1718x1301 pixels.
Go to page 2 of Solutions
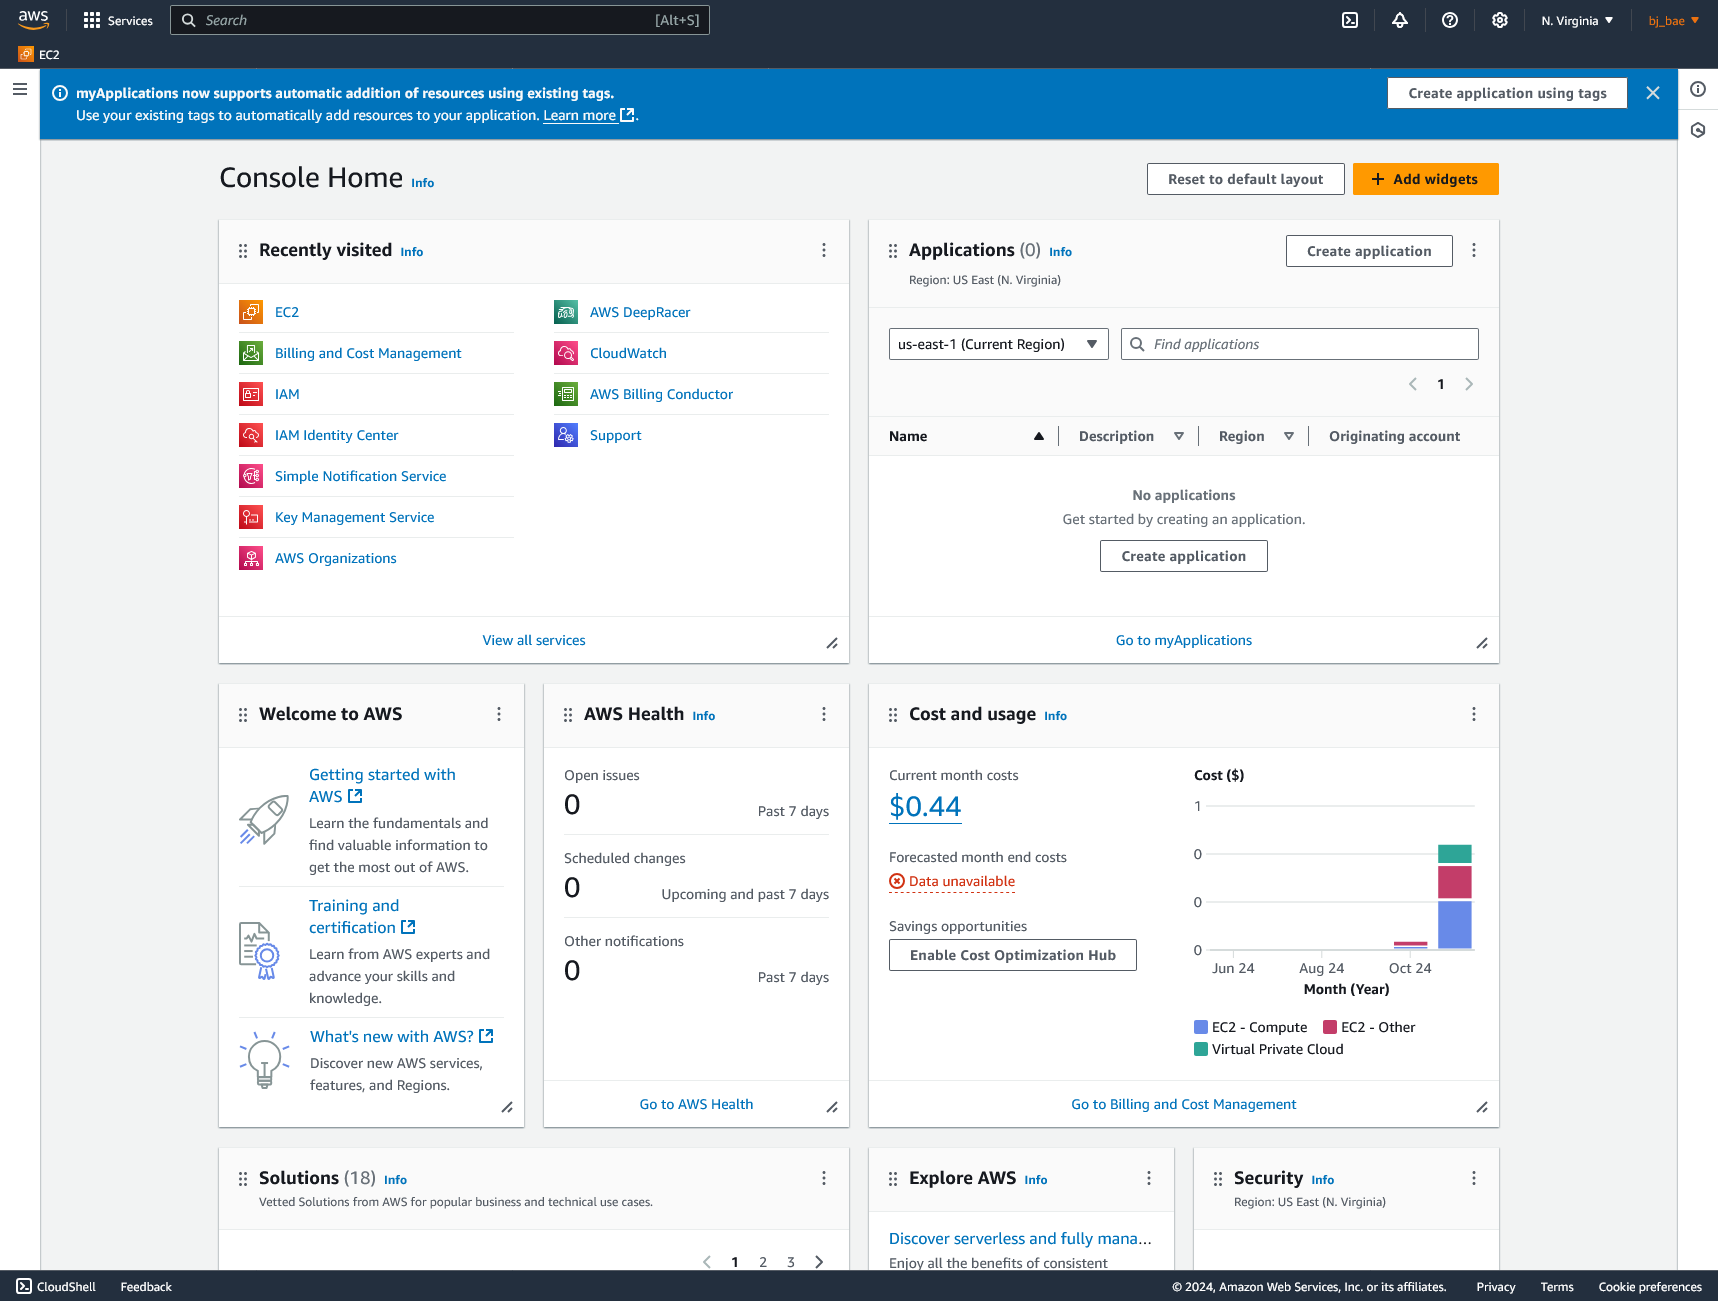pyautogui.click(x=763, y=1262)
